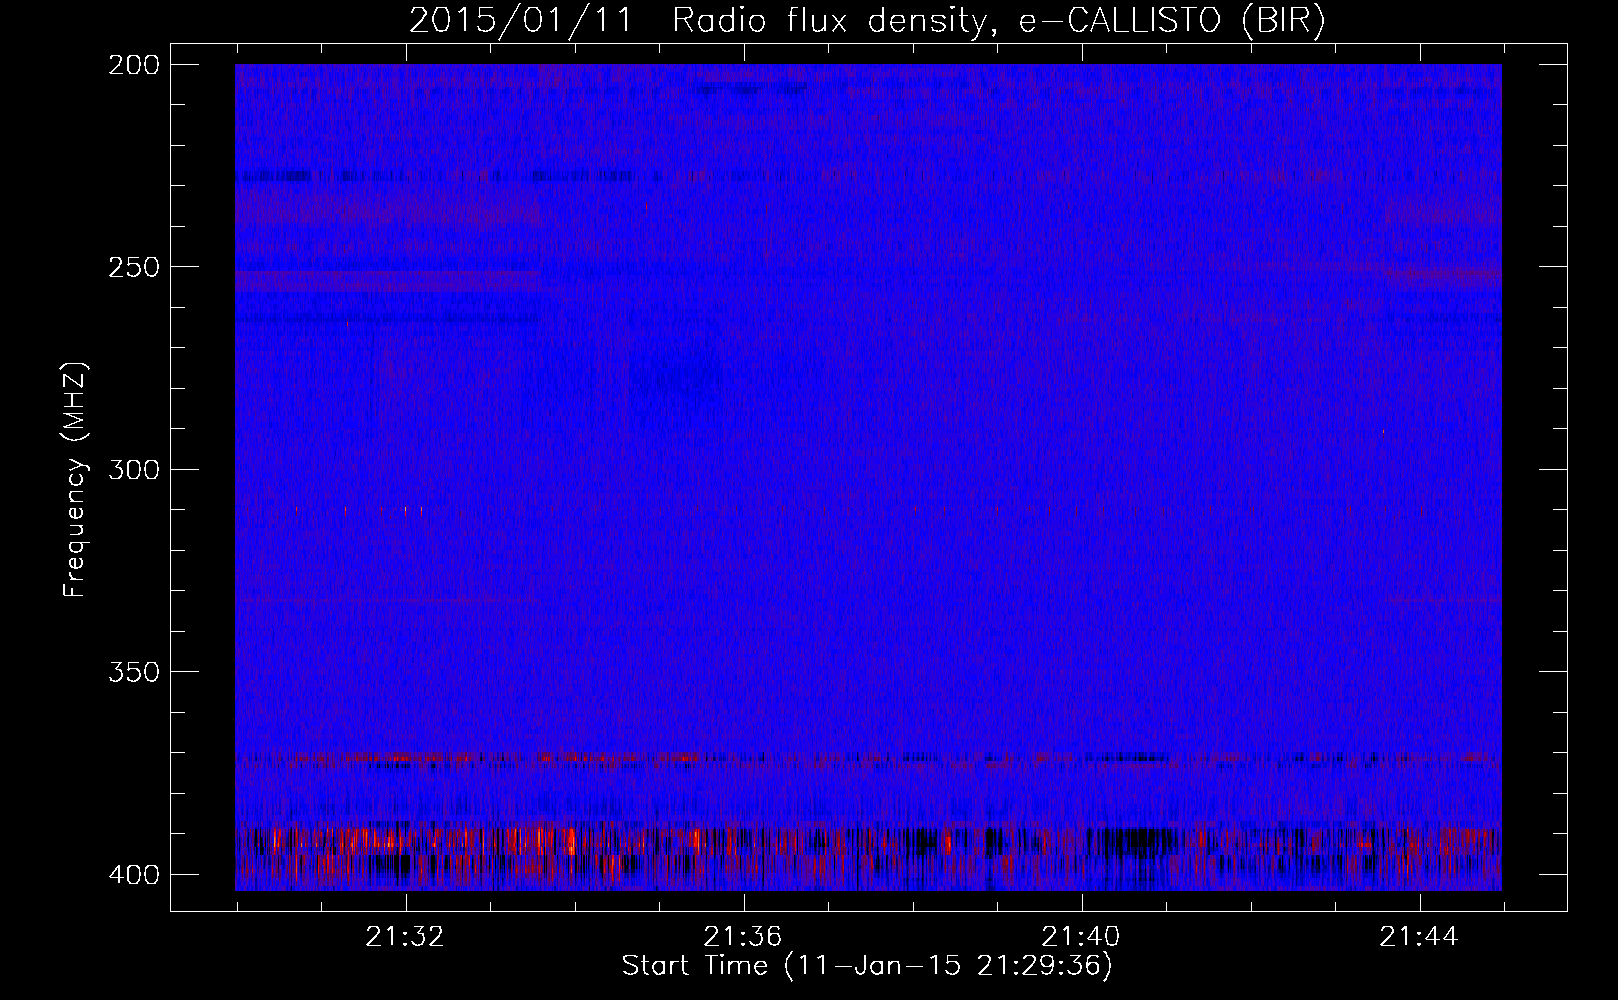Select the "Frequency (MHZ)" axis label
The height and width of the screenshot is (1000, 1618).
tap(75, 479)
